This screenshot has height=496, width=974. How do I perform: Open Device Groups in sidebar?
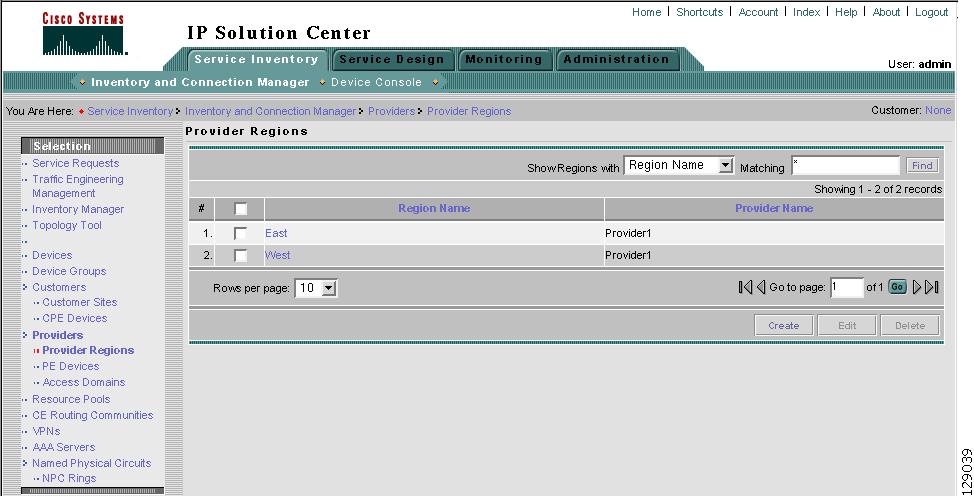pos(69,271)
